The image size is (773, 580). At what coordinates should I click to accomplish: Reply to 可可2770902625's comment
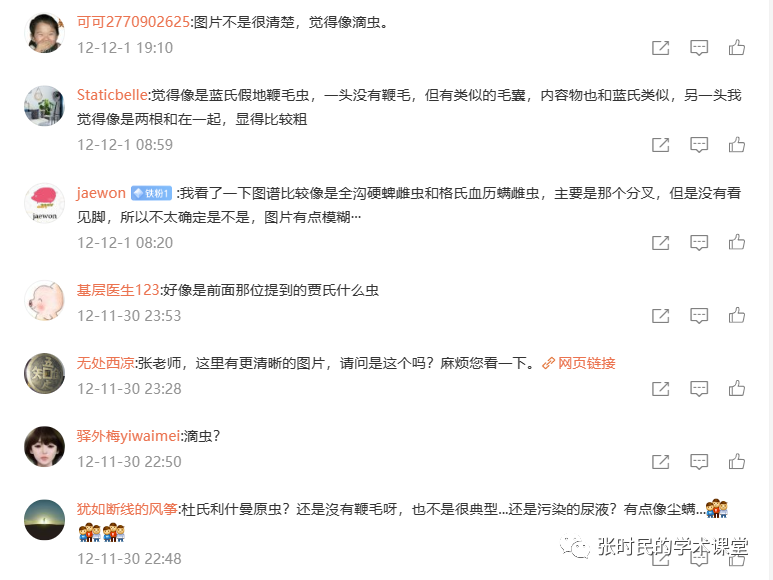699,48
